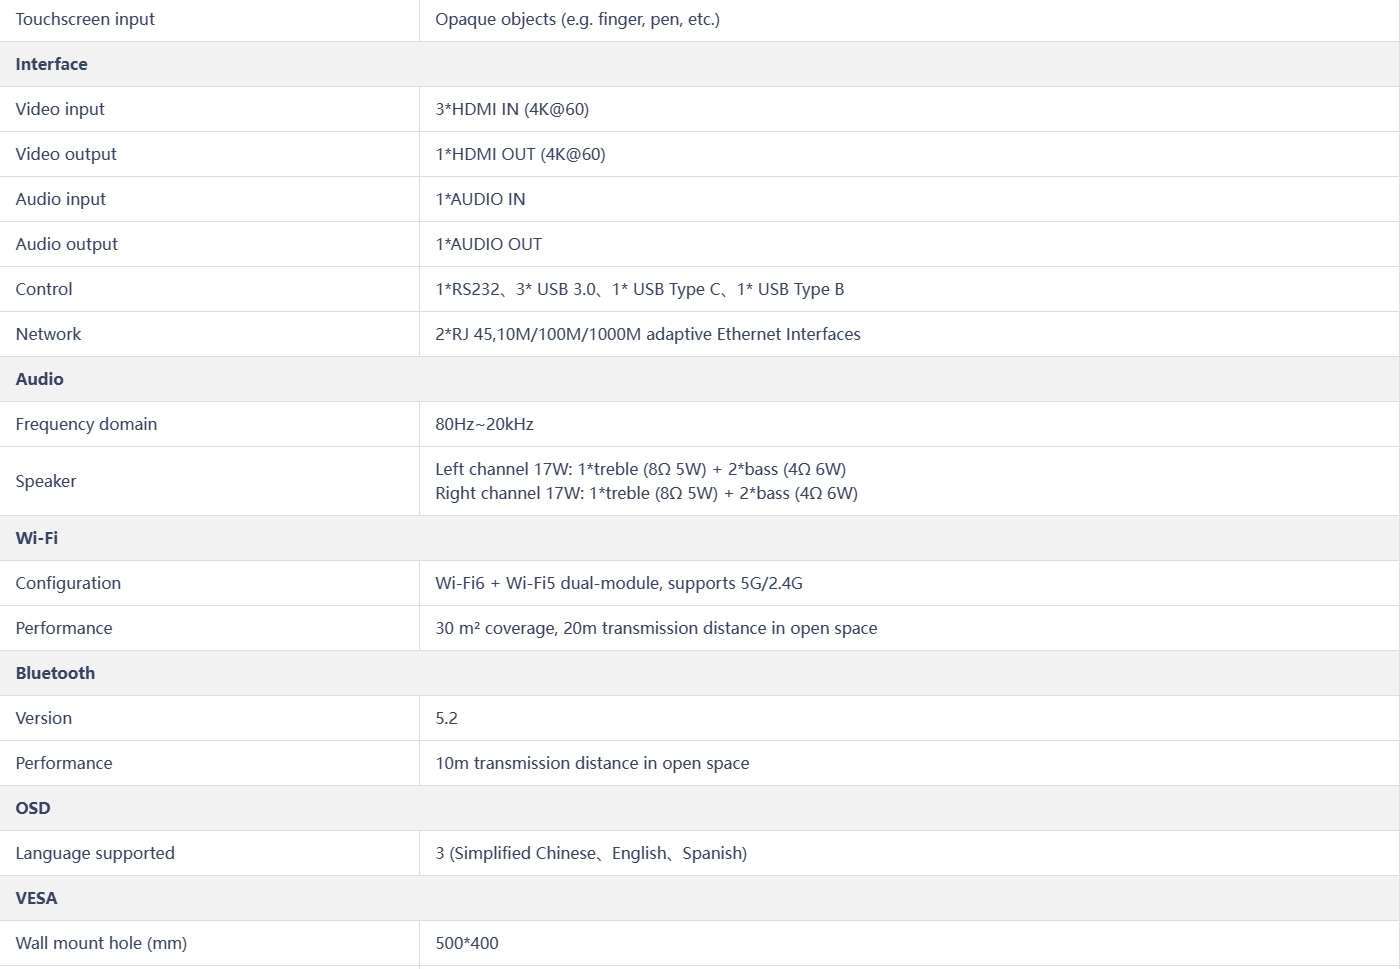The width and height of the screenshot is (1400, 969).
Task: Select the Audio section header
Action: click(700, 379)
